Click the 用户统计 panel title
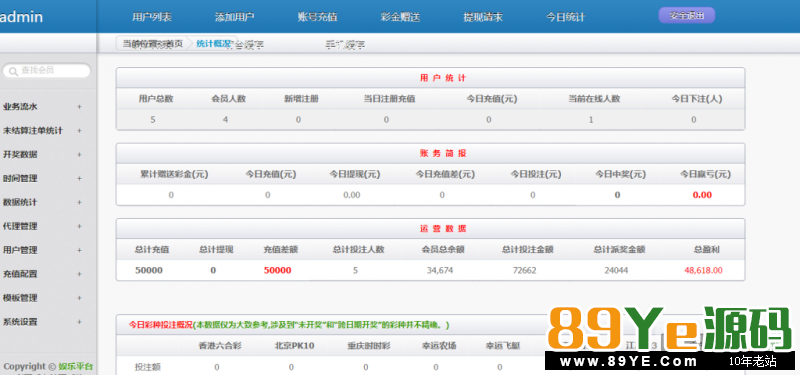Image resolution: width=800 pixels, height=375 pixels. (x=443, y=78)
